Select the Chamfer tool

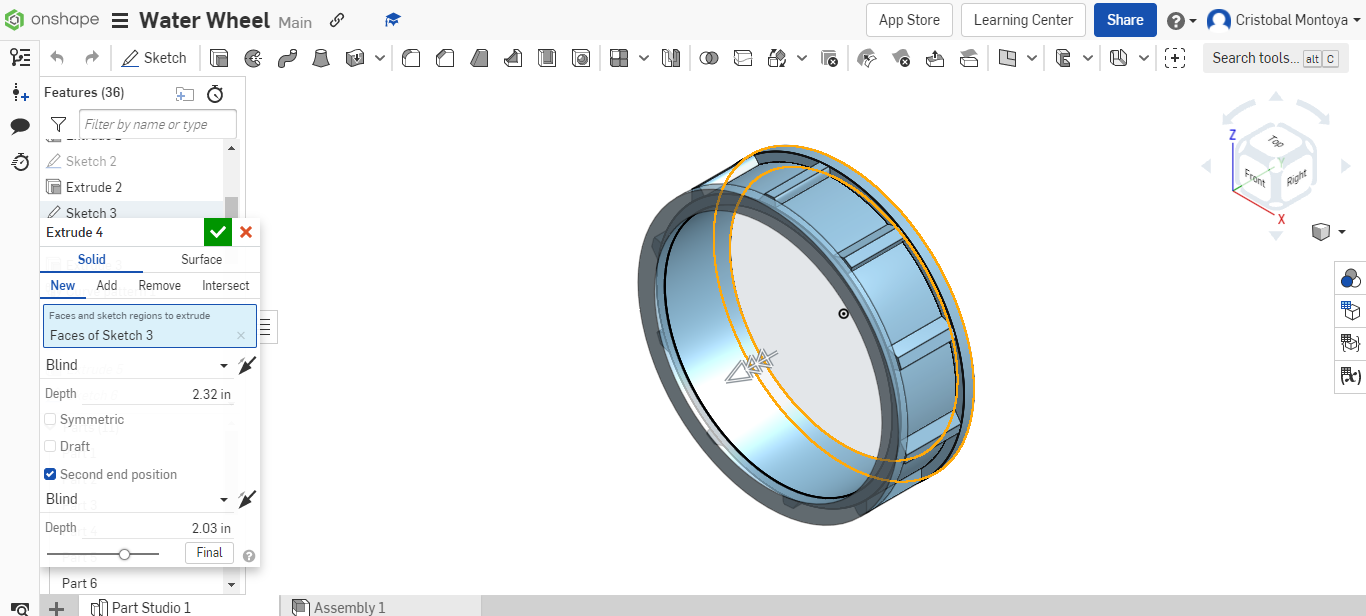click(445, 57)
